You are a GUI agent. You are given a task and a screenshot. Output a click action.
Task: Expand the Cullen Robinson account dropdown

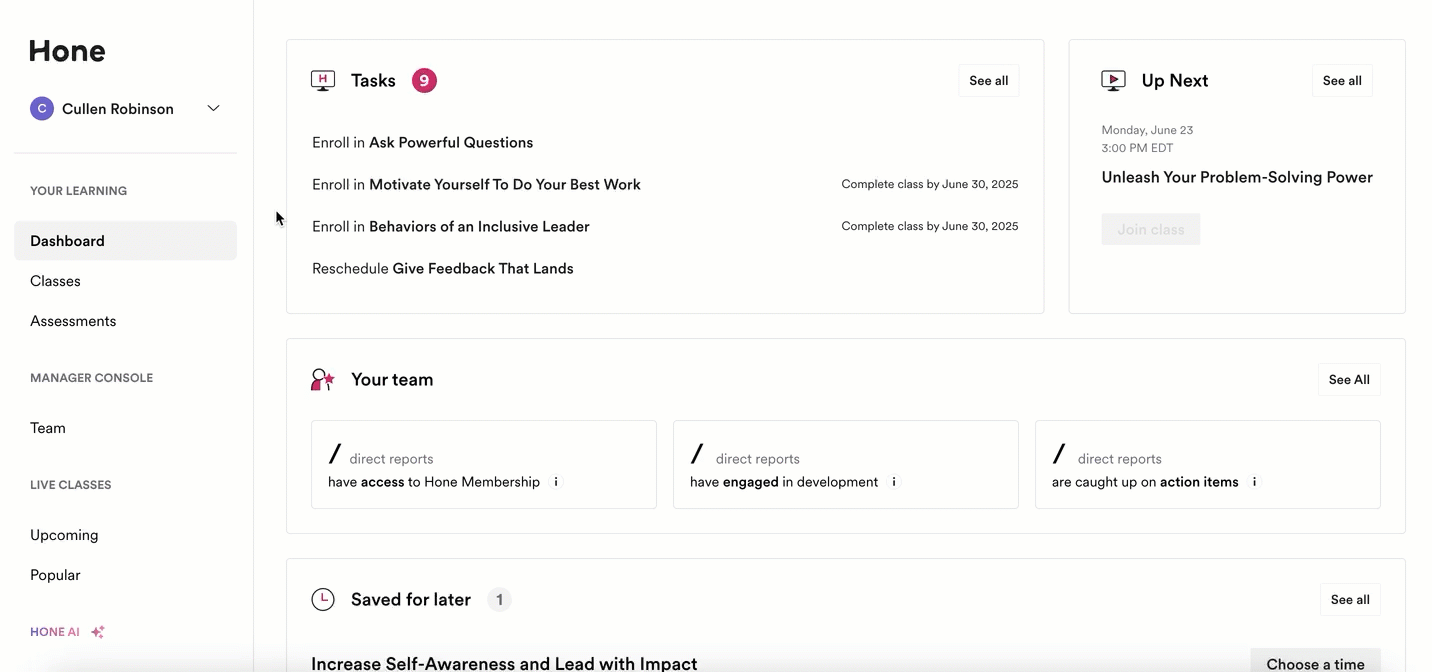point(213,109)
